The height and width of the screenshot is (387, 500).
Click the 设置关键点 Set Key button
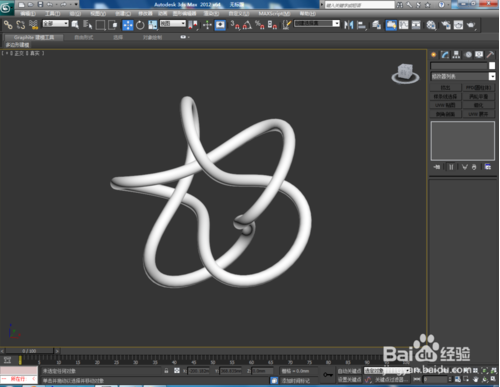coord(349,380)
